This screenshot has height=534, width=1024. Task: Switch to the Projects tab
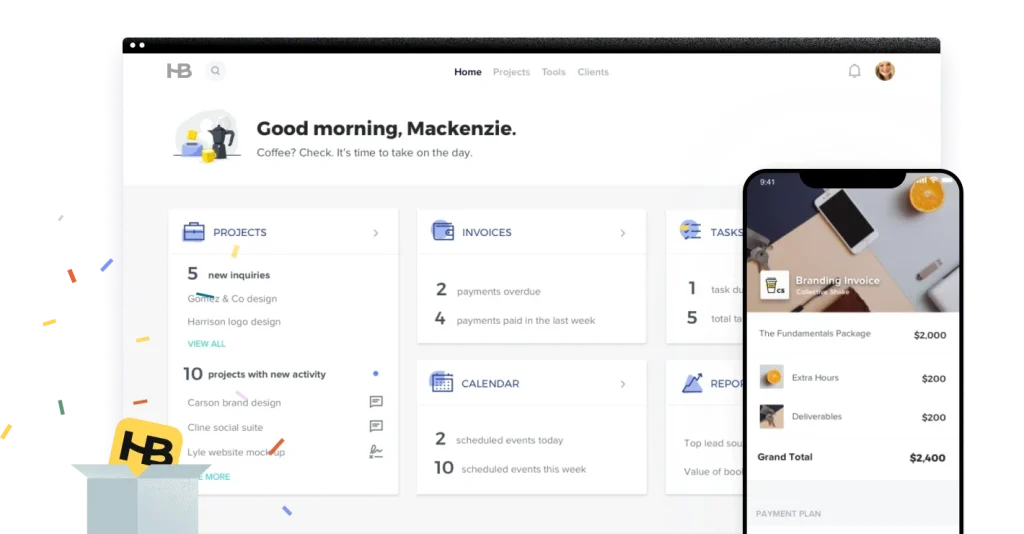[511, 72]
